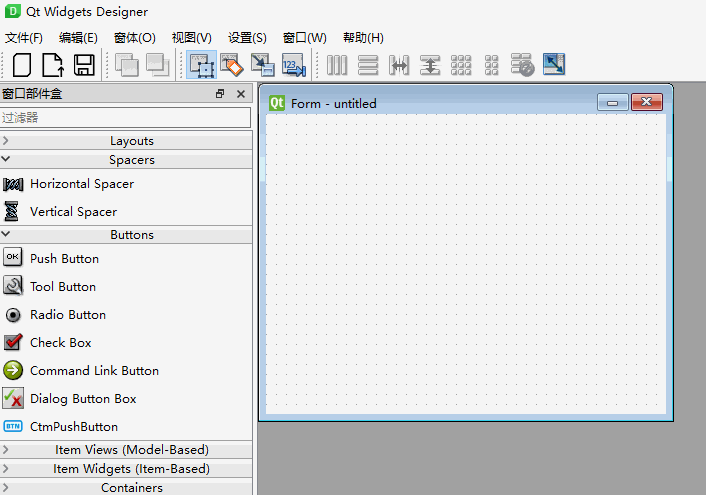The width and height of the screenshot is (706, 495).
Task: Expand the Layouts category
Action: (x=126, y=141)
